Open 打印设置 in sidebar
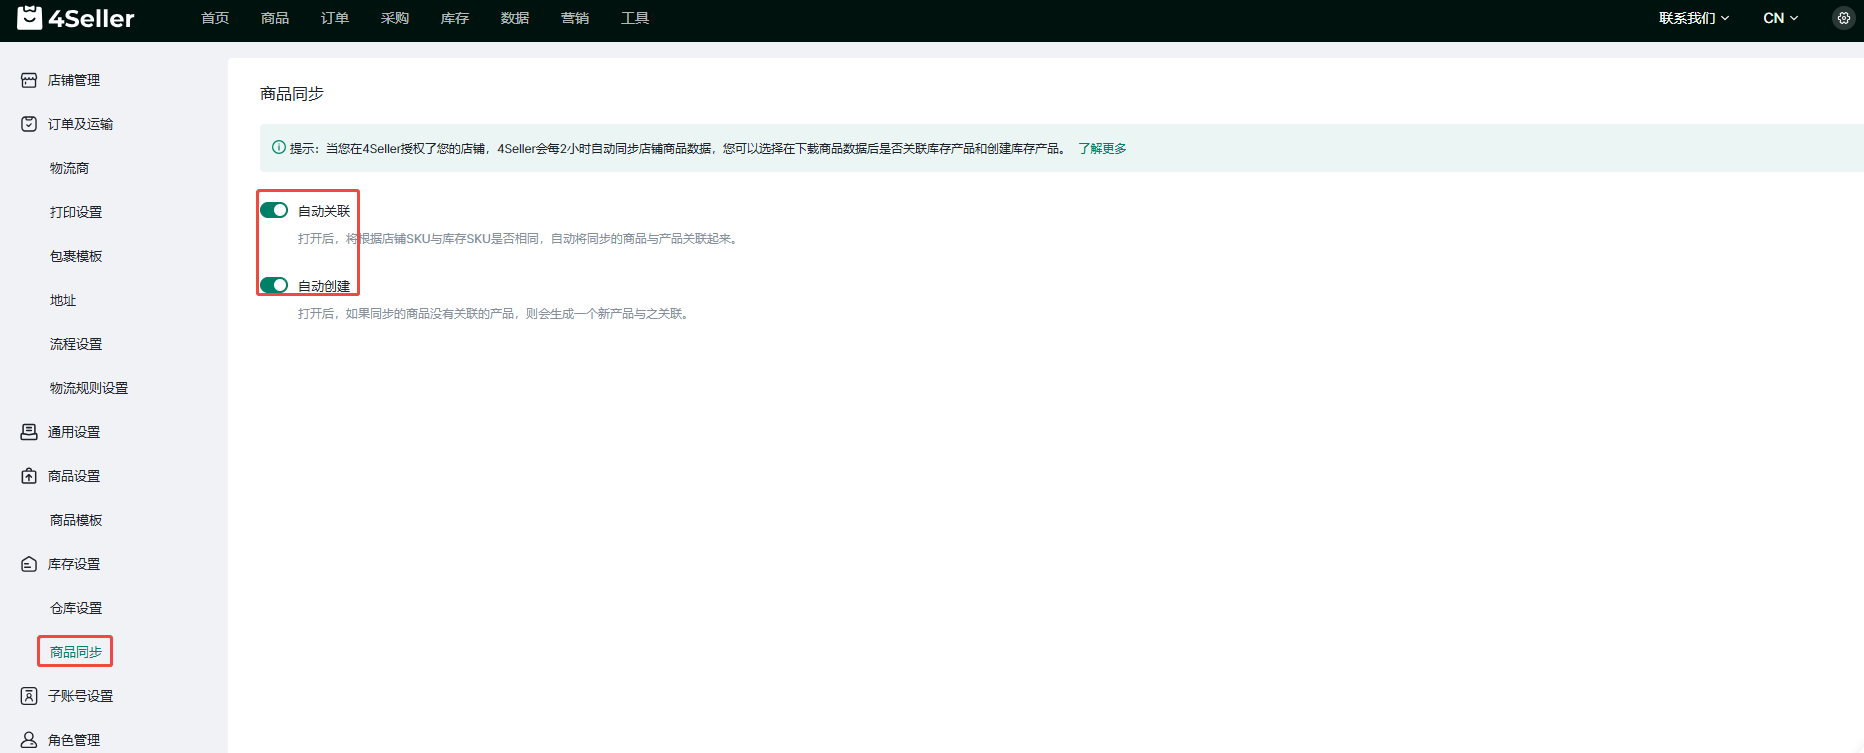This screenshot has height=753, width=1864. click(76, 212)
